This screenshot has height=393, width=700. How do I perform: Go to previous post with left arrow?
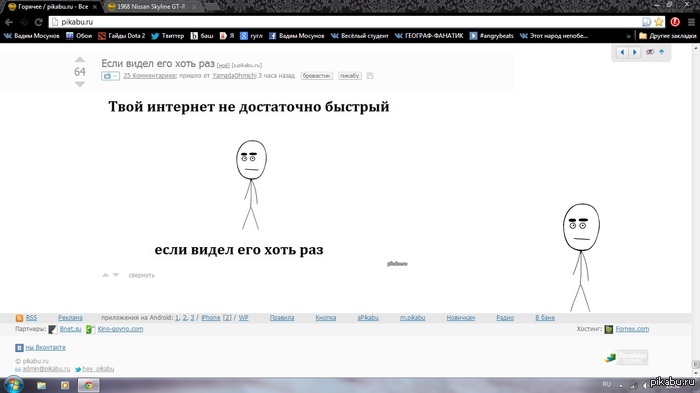[x=622, y=52]
